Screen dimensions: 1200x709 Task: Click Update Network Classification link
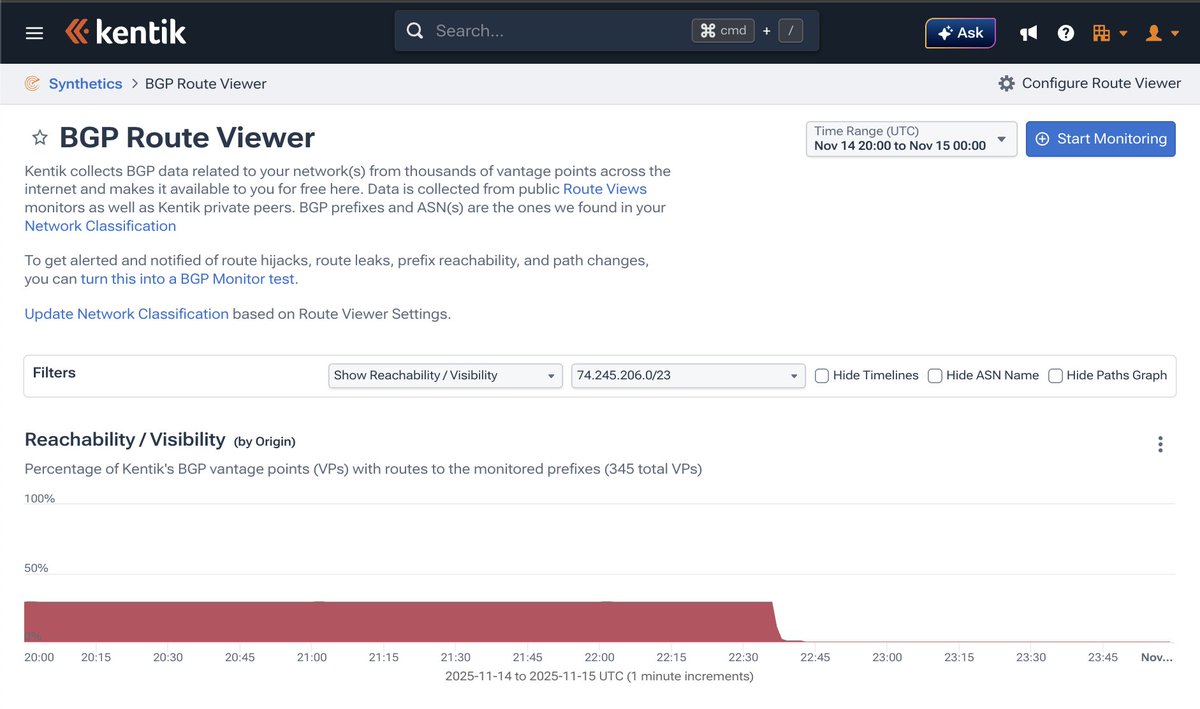127,314
